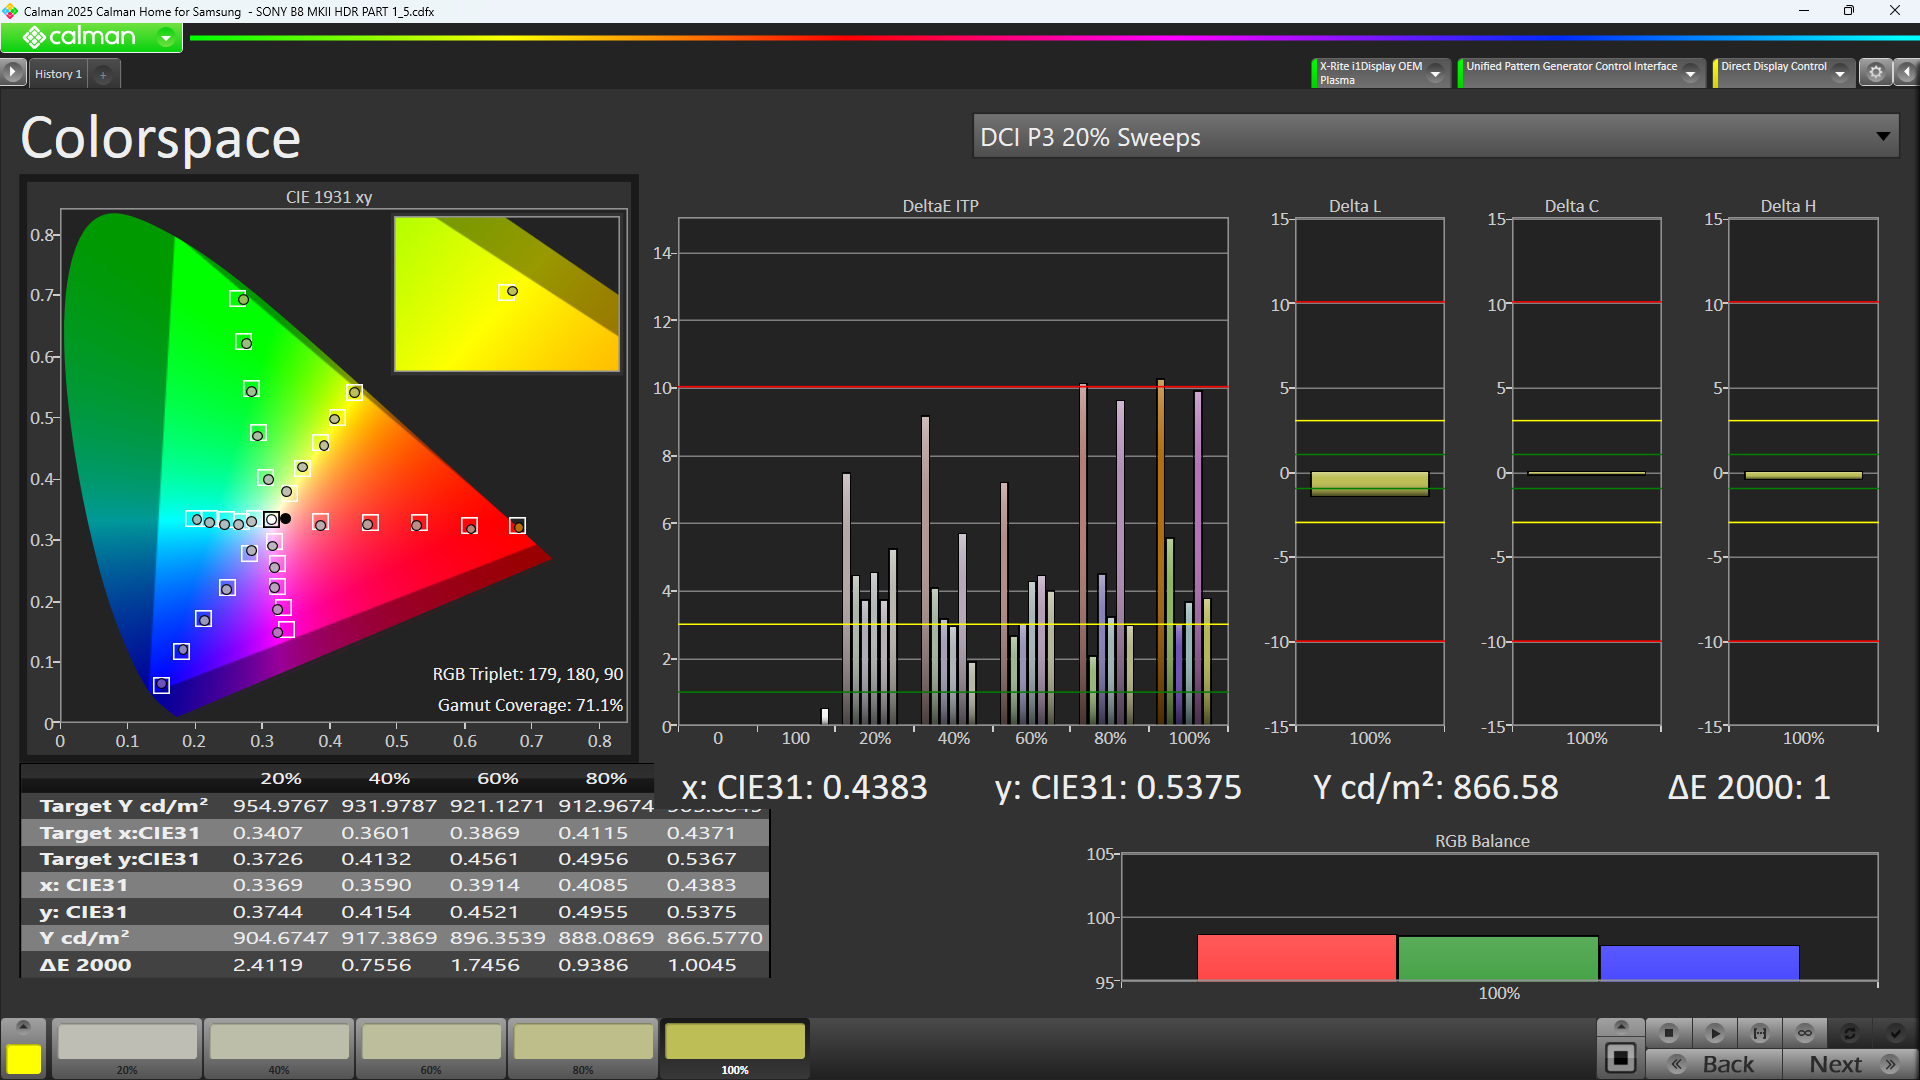Click the yellow color selector square

pos(24,1058)
